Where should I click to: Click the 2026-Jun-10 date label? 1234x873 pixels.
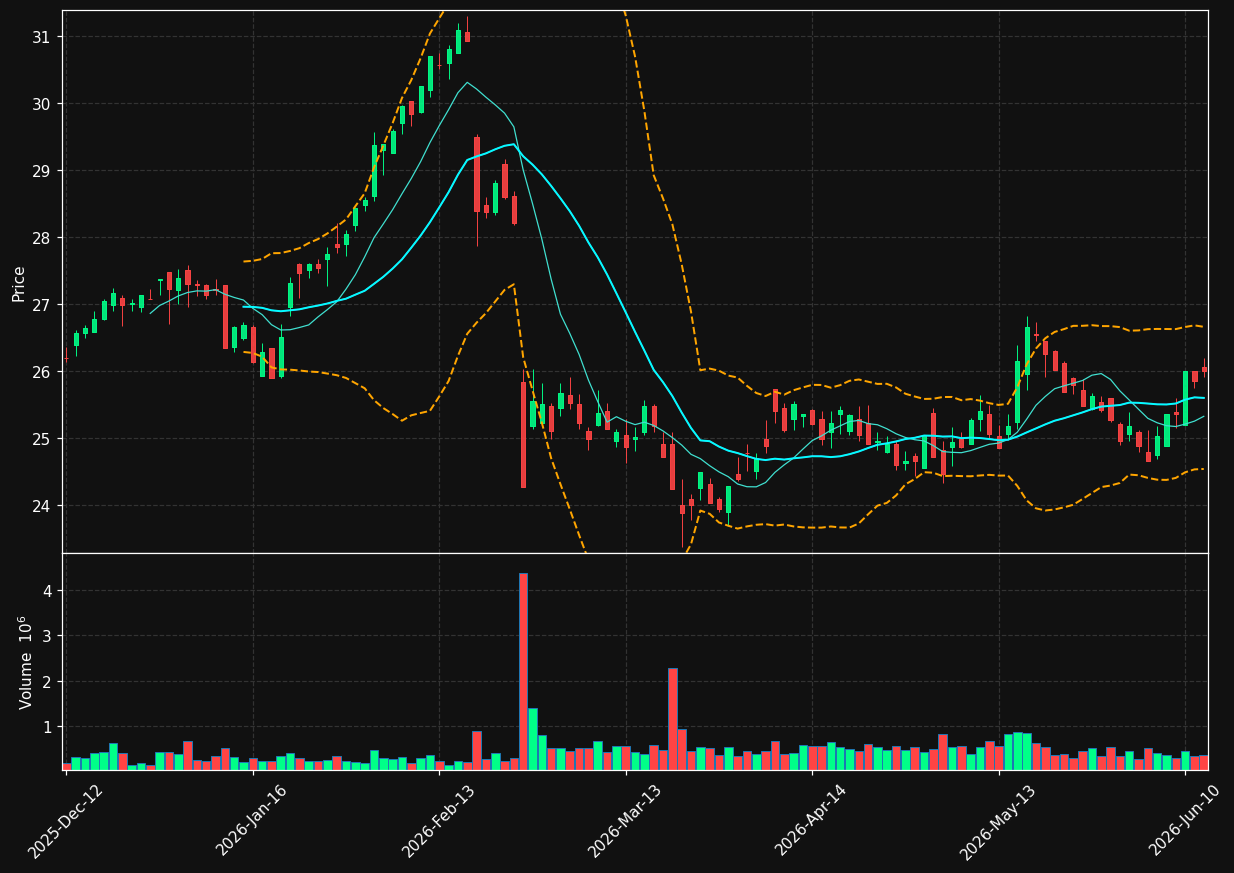(1185, 820)
